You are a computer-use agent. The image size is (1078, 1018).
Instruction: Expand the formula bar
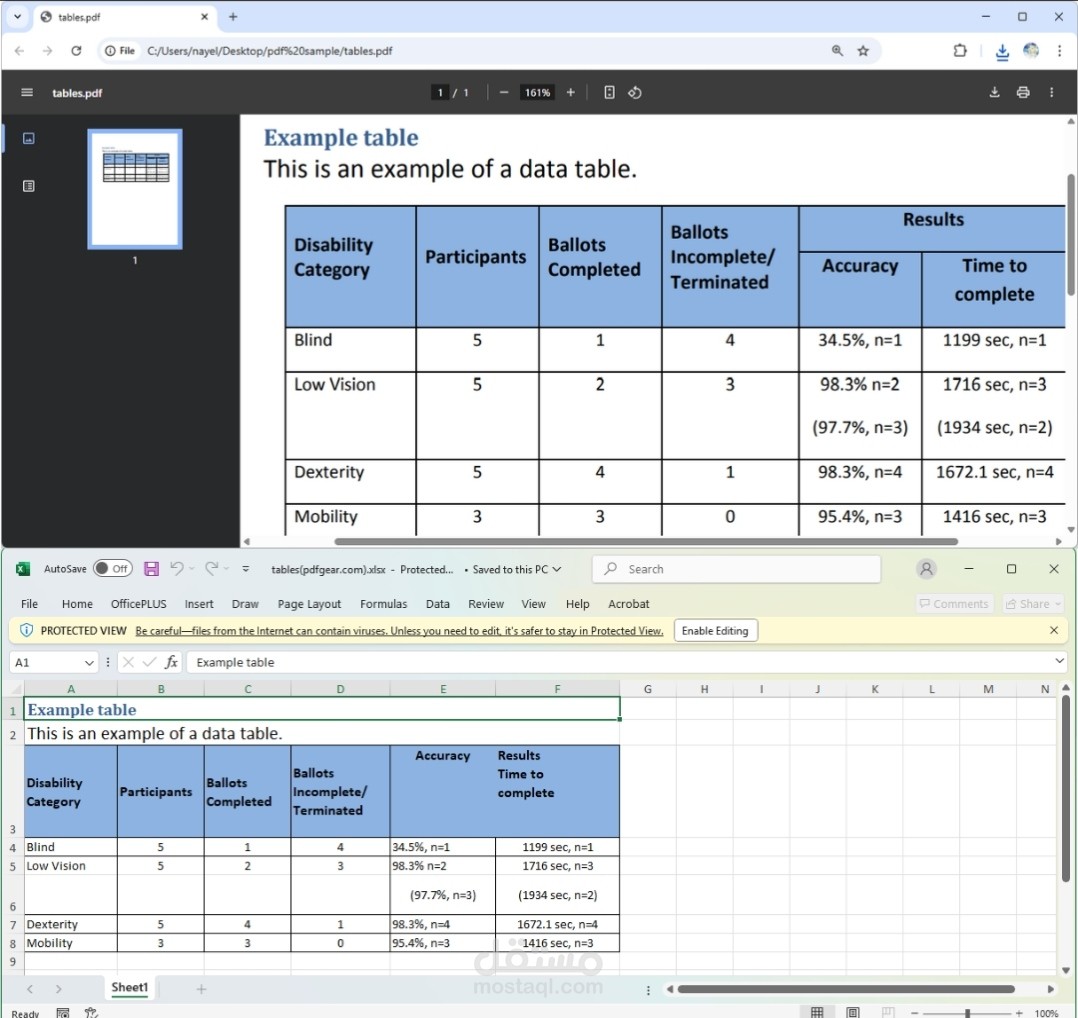1060,662
